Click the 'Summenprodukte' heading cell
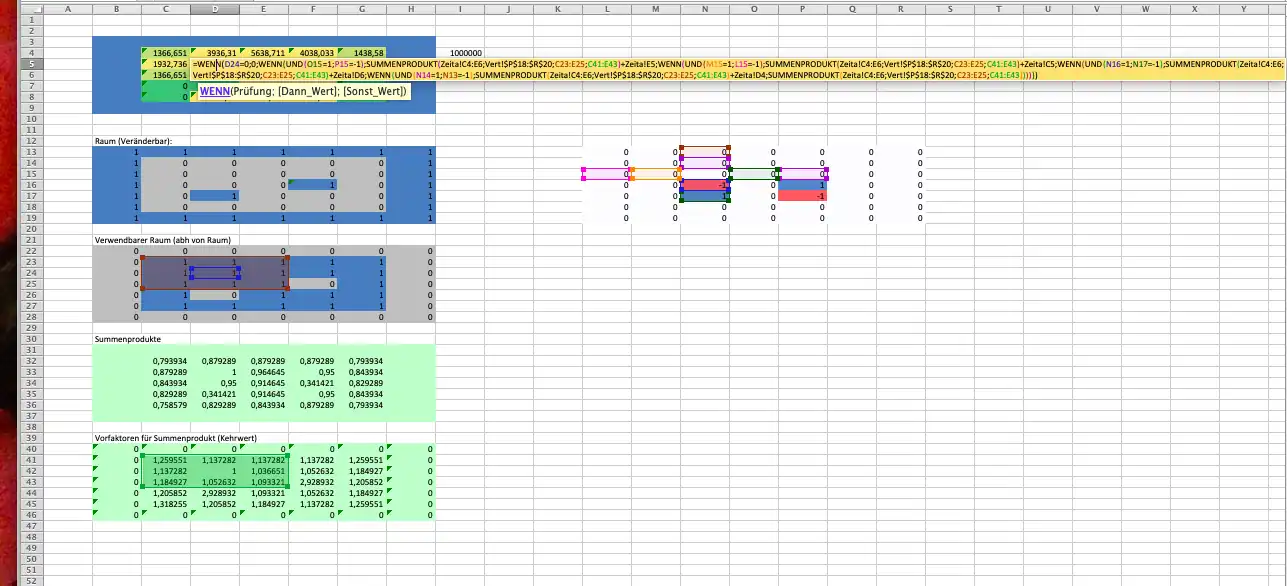Image resolution: width=1287 pixels, height=586 pixels. 121,339
